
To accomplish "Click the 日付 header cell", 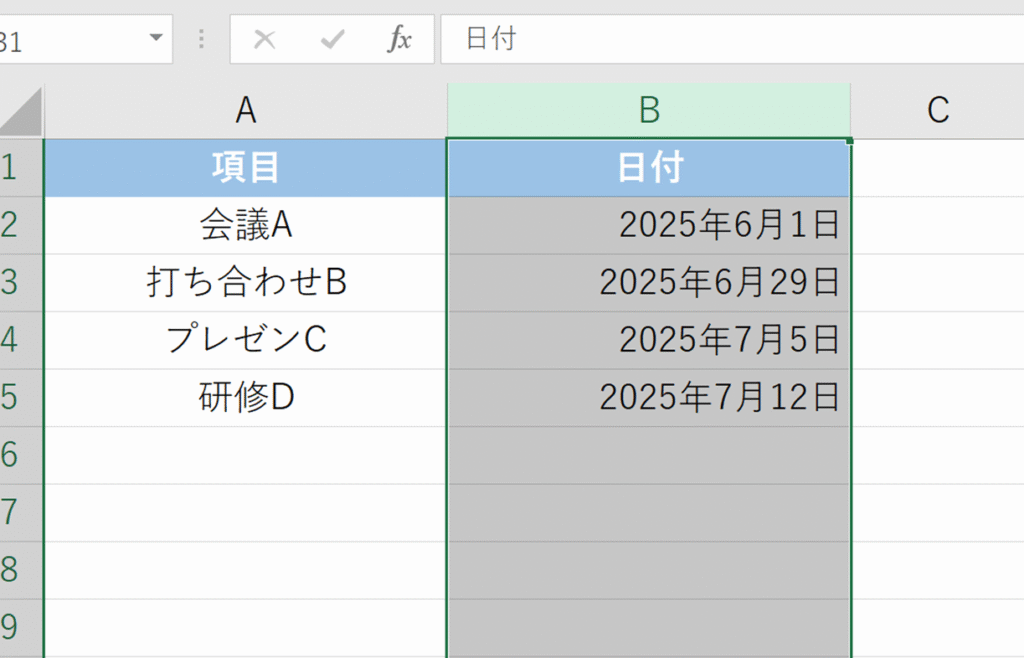I will coord(649,168).
